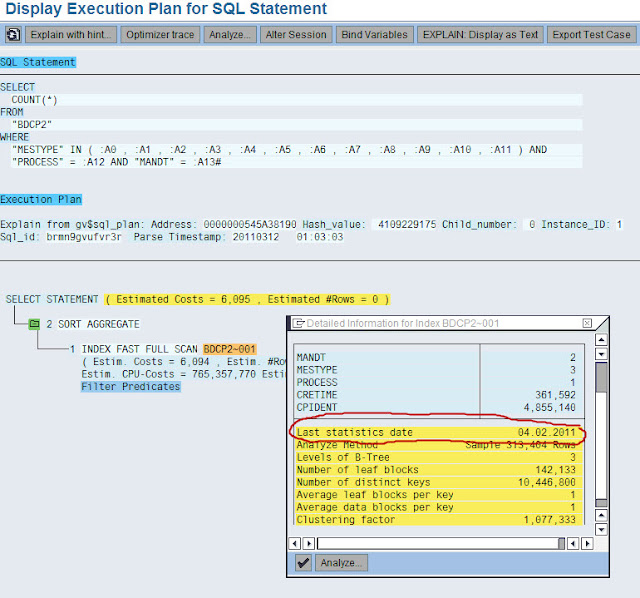Open Alter Session
This screenshot has height=598, width=640.
[x=296, y=35]
